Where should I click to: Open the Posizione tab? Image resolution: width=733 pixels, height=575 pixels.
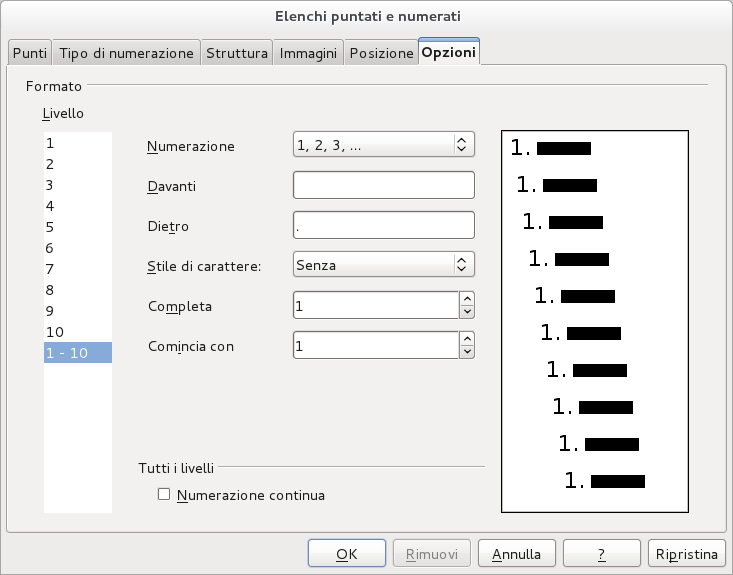(x=381, y=53)
